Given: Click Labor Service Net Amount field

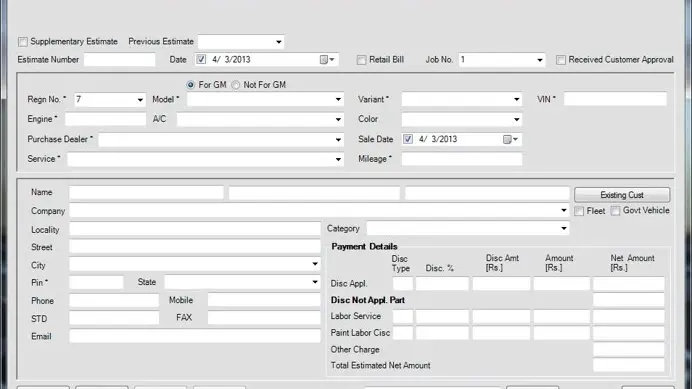Looking at the screenshot, I should pyautogui.click(x=628, y=316).
